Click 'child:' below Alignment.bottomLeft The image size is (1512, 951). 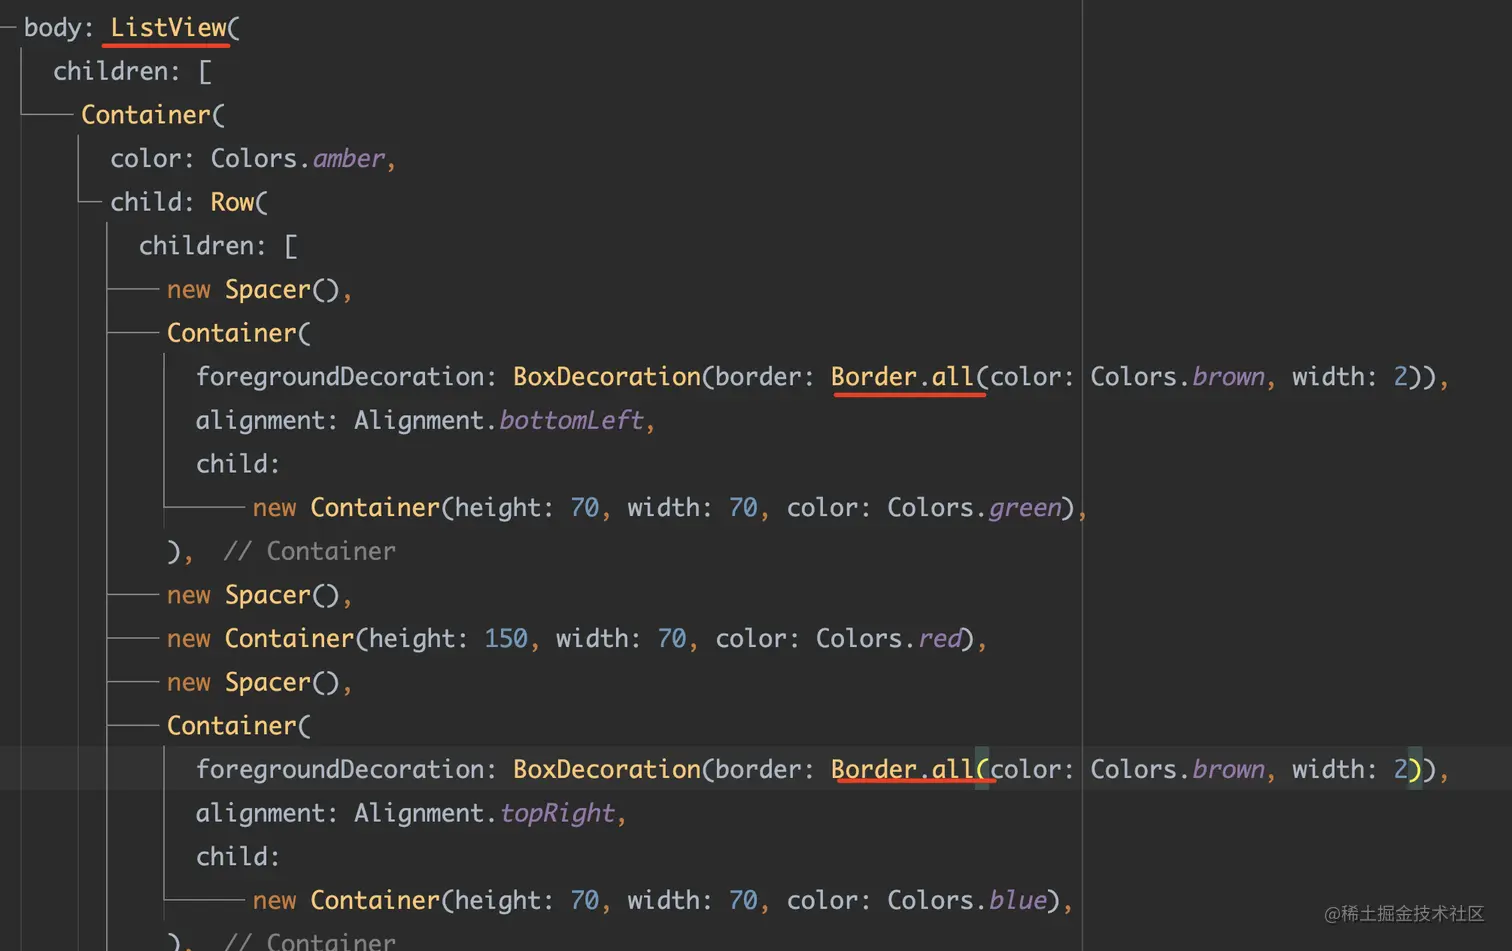238,464
